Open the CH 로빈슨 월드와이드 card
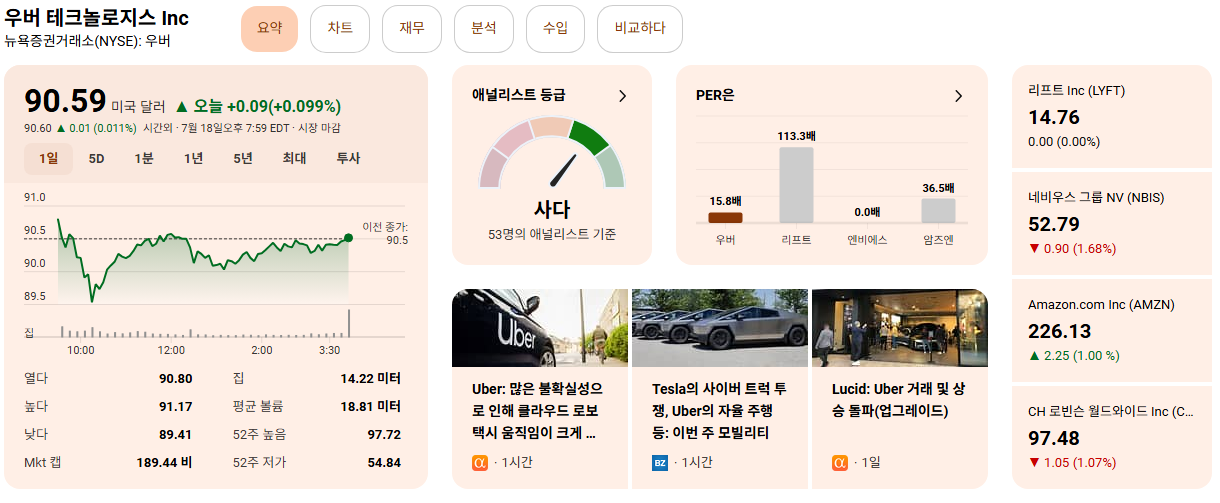1220x503 pixels. 1112,437
